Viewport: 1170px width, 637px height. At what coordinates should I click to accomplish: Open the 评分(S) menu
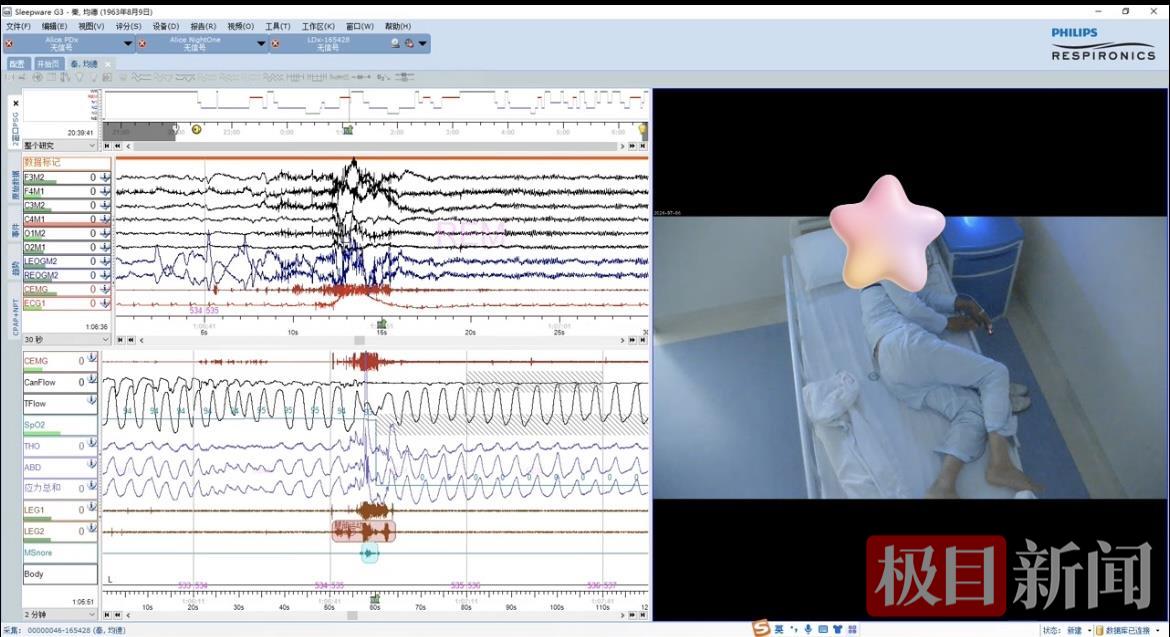[128, 26]
